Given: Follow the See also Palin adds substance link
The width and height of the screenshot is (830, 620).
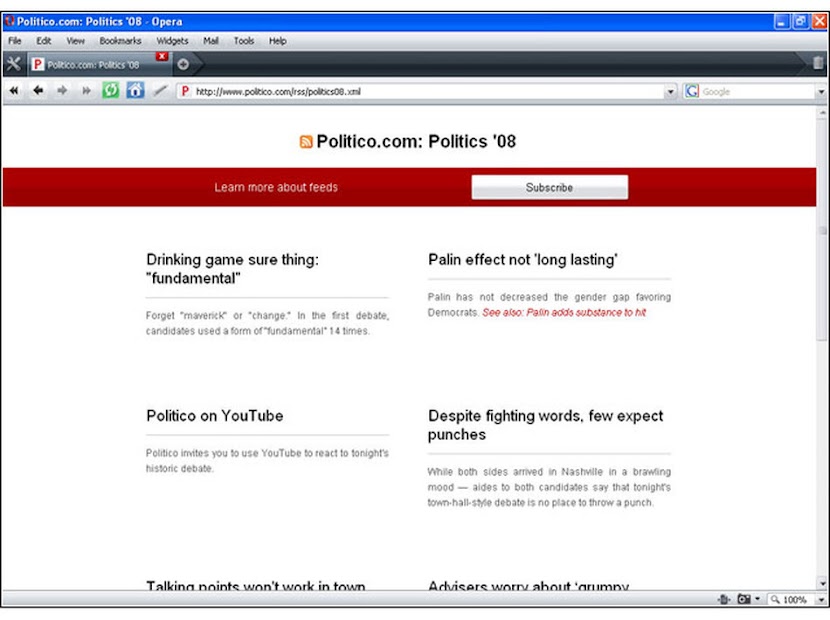Looking at the screenshot, I should pos(564,312).
